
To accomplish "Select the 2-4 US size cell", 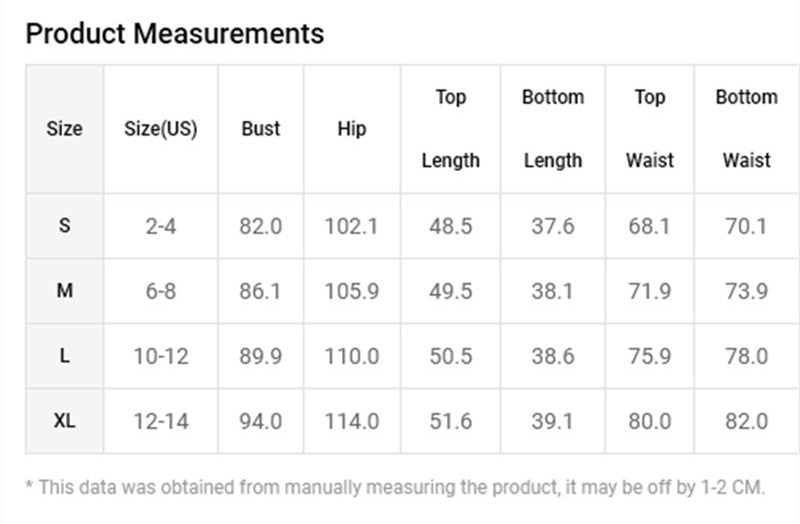I will (x=161, y=226).
